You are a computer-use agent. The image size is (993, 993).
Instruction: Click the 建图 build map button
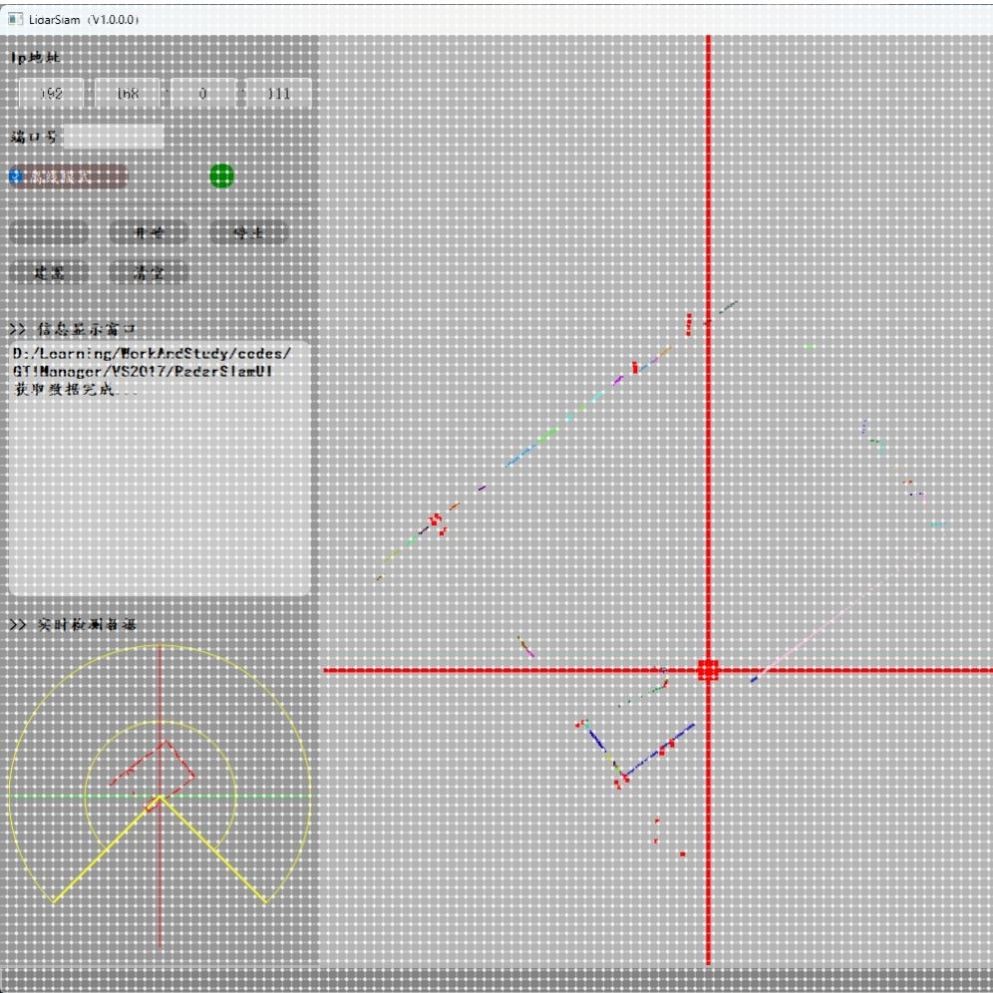[49, 272]
